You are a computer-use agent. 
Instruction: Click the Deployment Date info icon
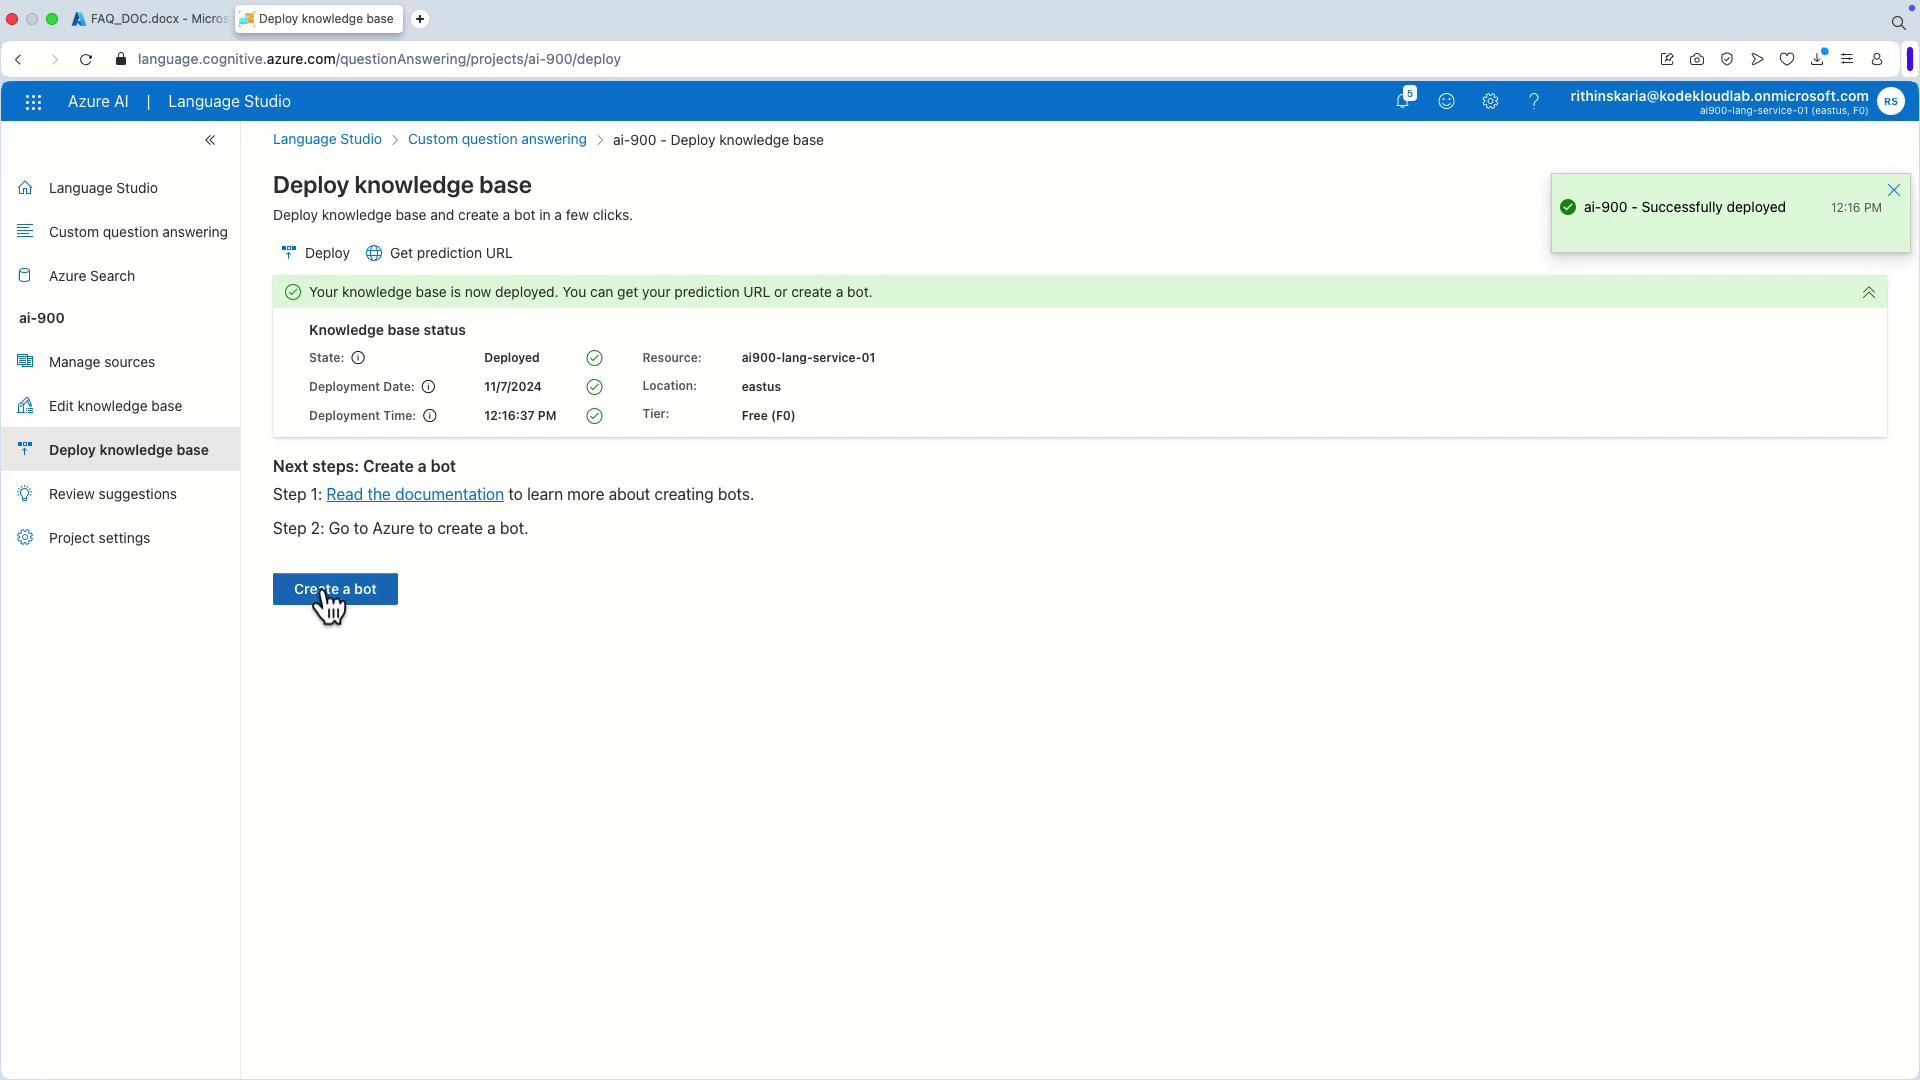pyautogui.click(x=428, y=387)
